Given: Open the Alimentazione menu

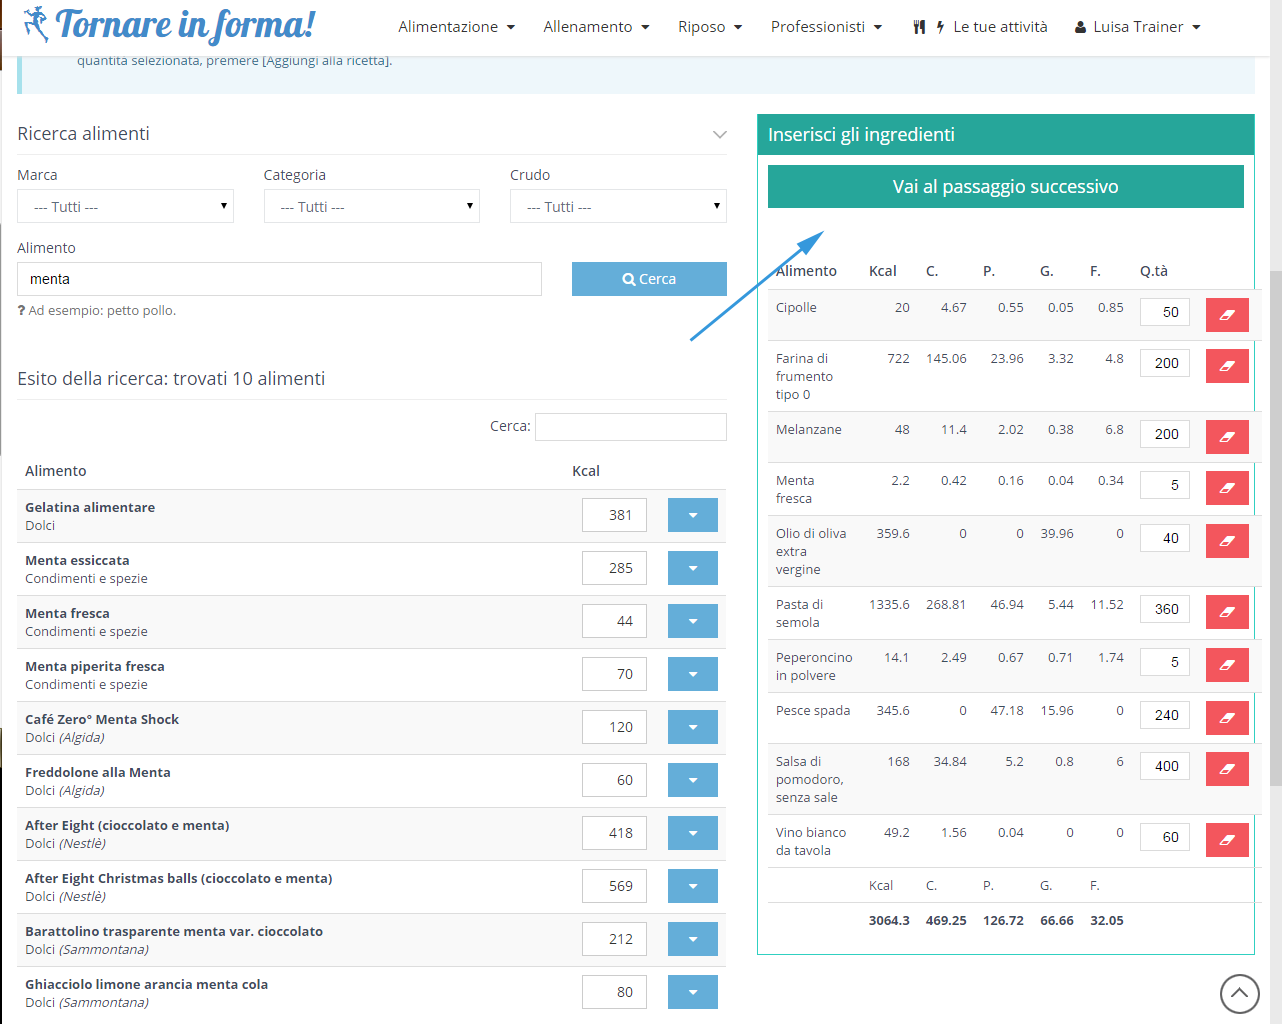Looking at the screenshot, I should pos(456,27).
